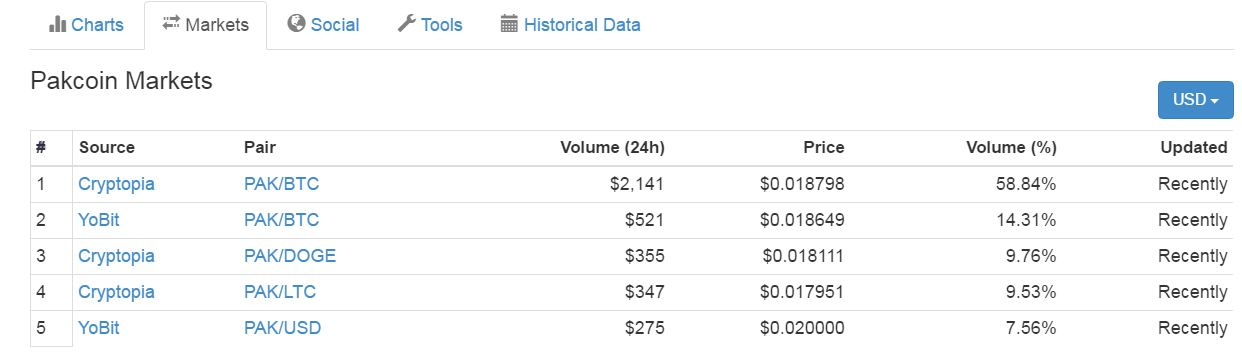
Task: Open PAK/BTC pair link for Cryptopia
Action: [282, 184]
